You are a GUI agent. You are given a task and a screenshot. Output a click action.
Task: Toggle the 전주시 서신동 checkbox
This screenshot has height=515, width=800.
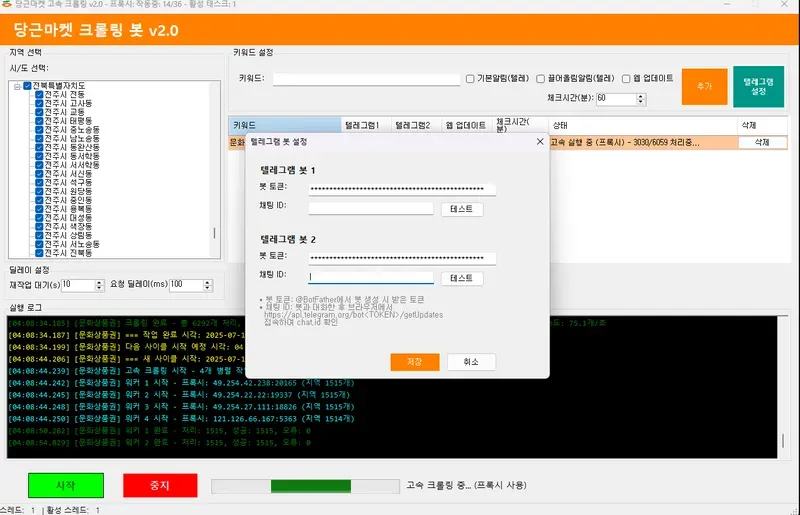click(39, 174)
